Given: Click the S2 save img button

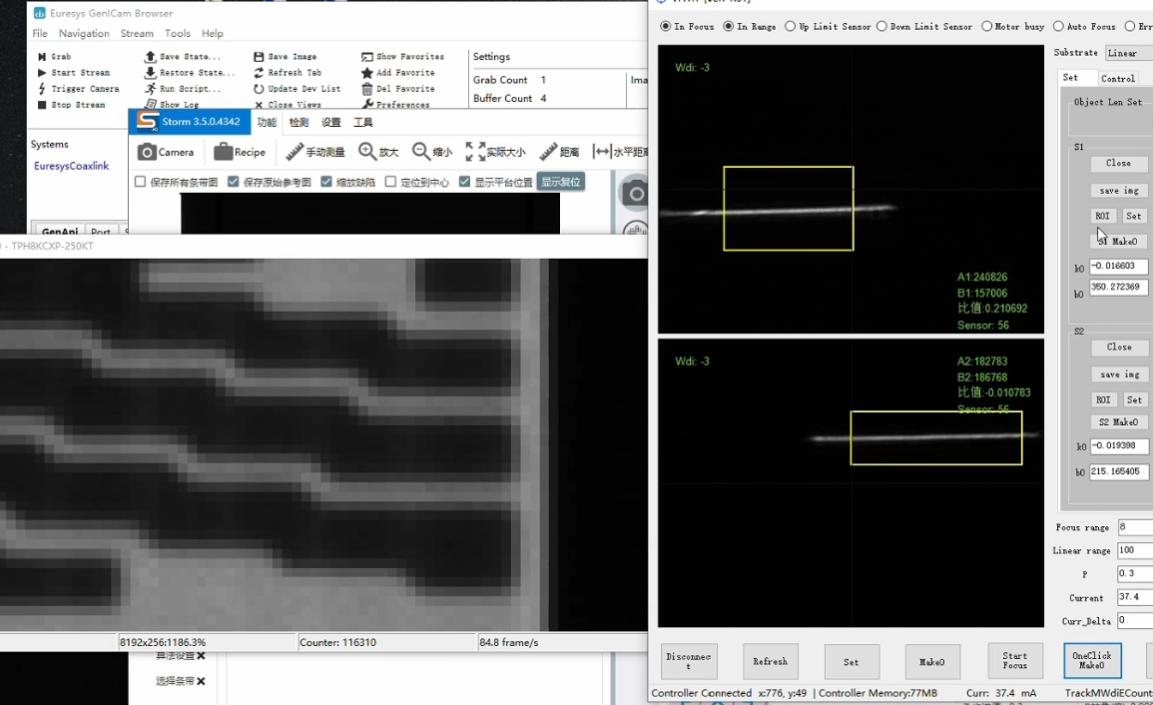Looking at the screenshot, I should 1118,374.
